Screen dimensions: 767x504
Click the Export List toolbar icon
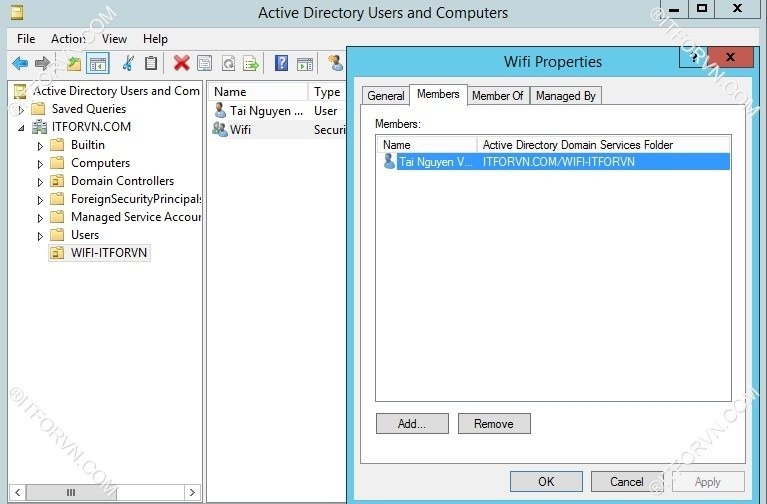click(251, 64)
